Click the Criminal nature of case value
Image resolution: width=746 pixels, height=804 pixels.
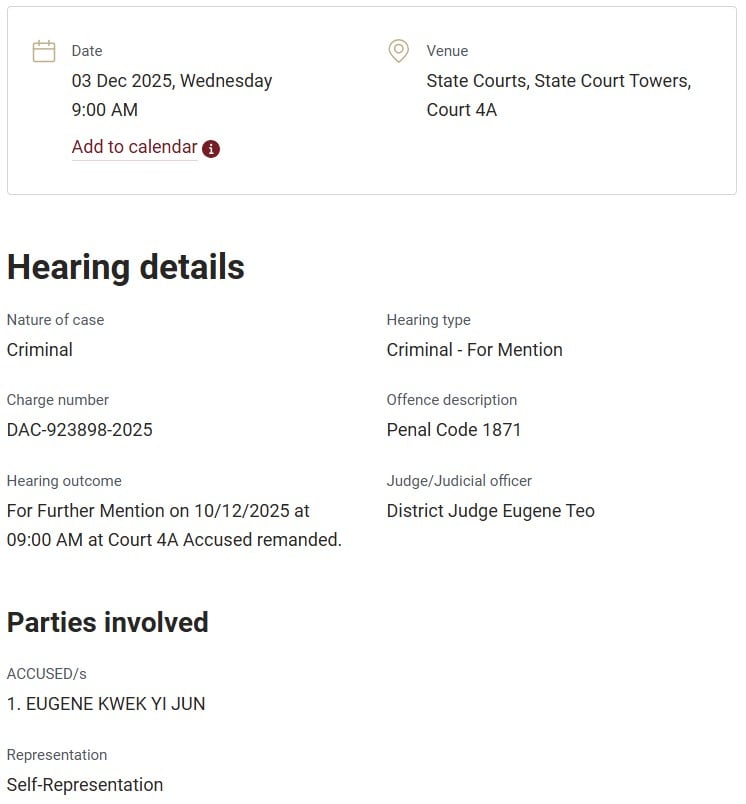pyautogui.click(x=40, y=350)
